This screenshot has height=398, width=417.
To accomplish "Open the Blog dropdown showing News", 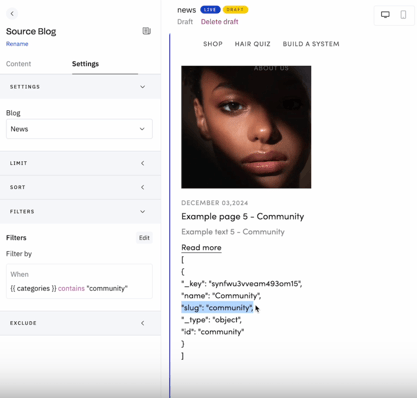I will (79, 129).
